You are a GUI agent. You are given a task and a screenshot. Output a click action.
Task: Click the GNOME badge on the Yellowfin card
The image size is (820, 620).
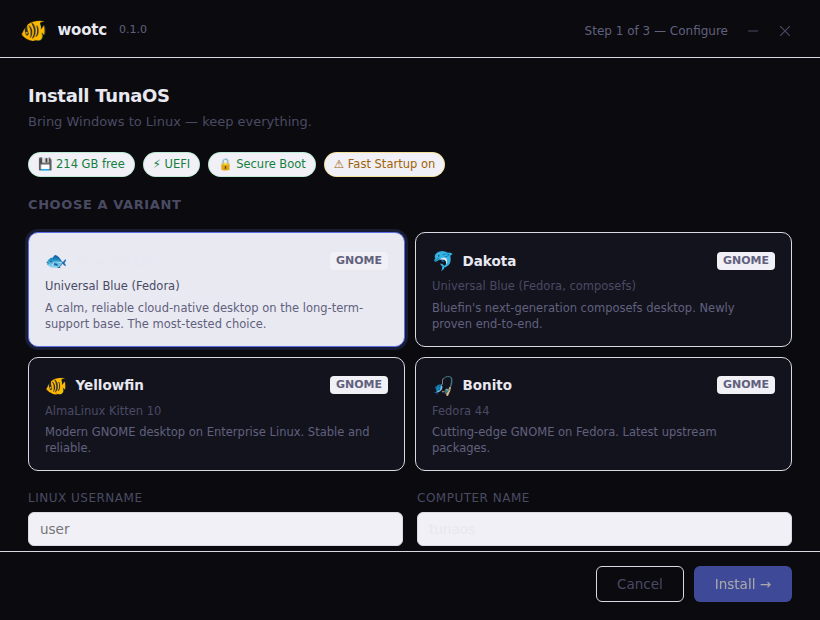(x=359, y=384)
